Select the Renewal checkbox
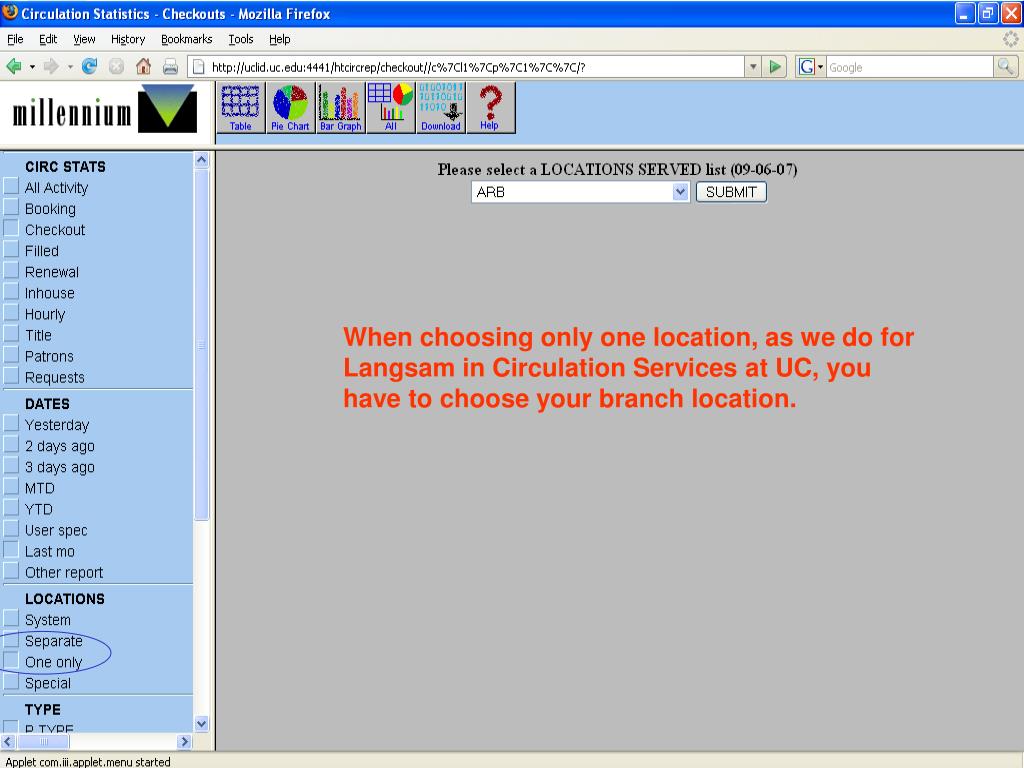Image resolution: width=1024 pixels, height=768 pixels. coord(11,271)
